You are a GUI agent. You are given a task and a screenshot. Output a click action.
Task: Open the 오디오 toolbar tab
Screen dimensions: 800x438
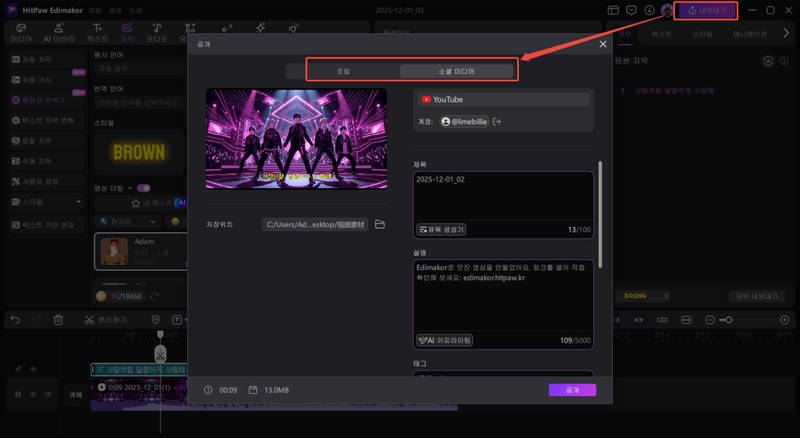coord(157,33)
